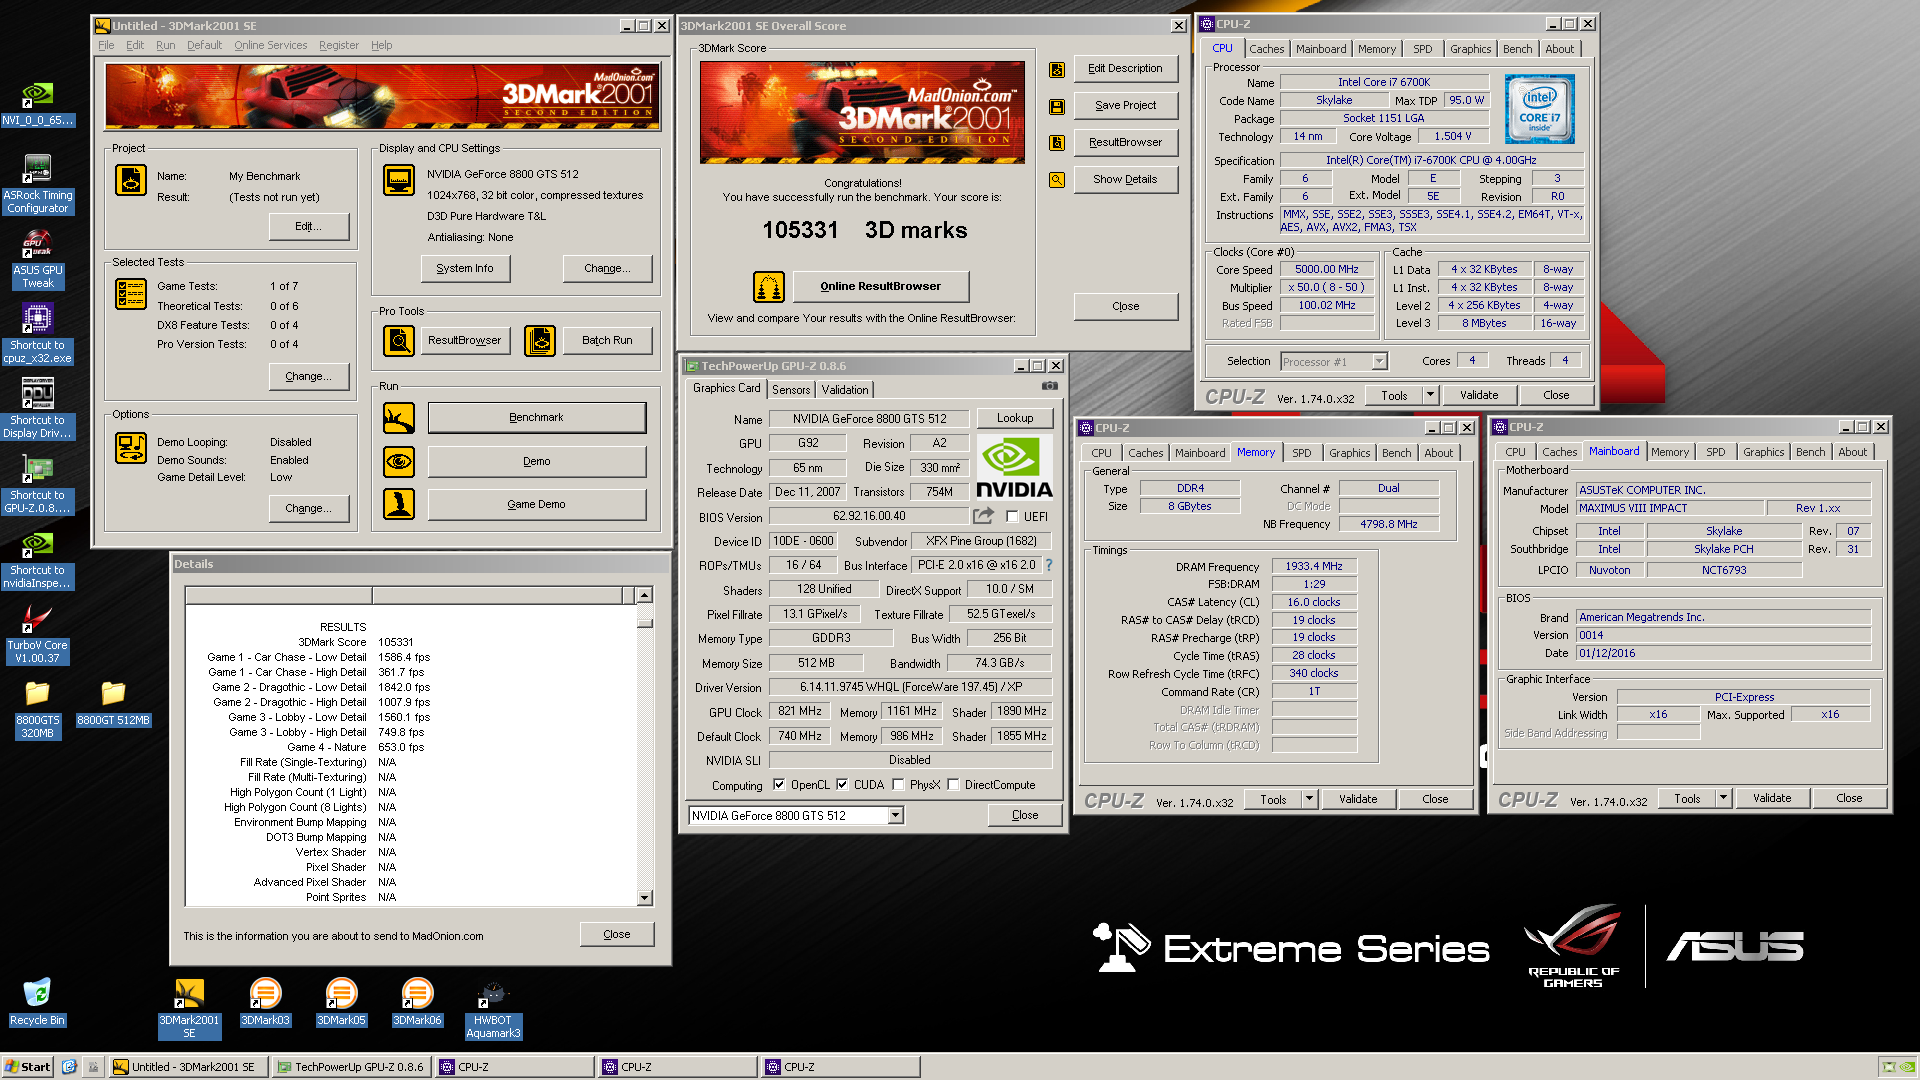Open Shortcut to cpuz_x32.exe icon
1920x1080 pixels.
(37, 334)
